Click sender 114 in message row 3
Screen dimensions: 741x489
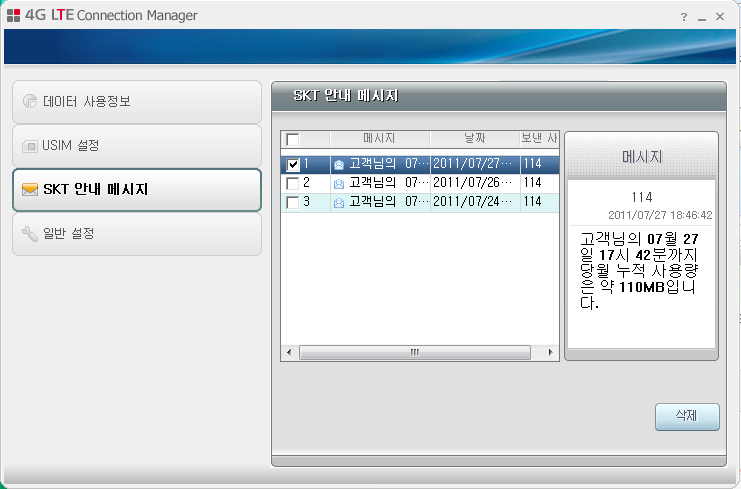pos(533,202)
